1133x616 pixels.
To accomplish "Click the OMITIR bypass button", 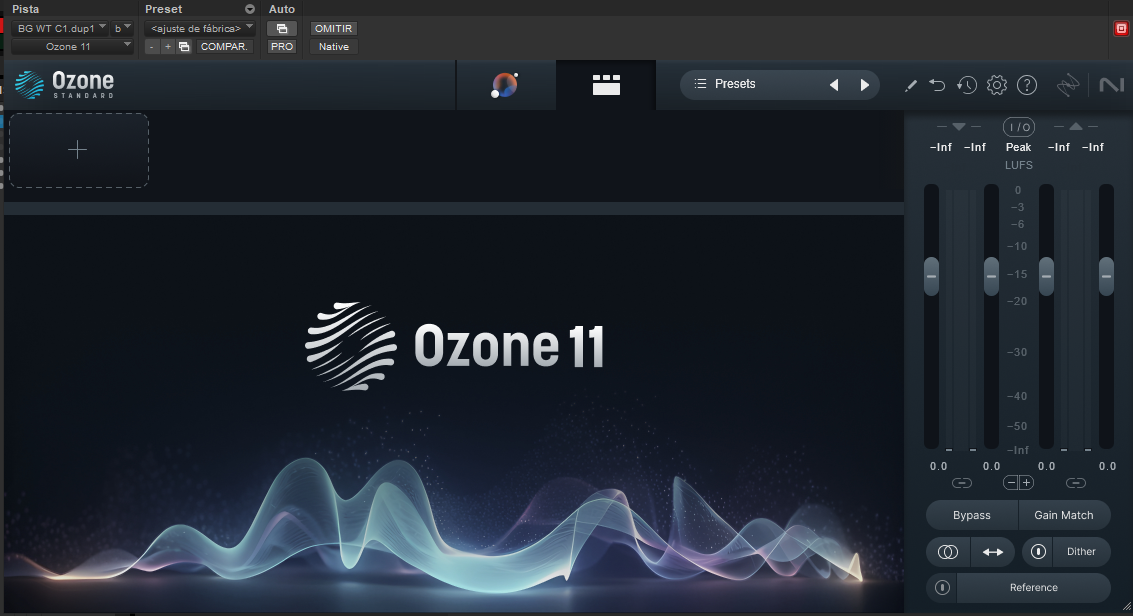I will [x=333, y=29].
